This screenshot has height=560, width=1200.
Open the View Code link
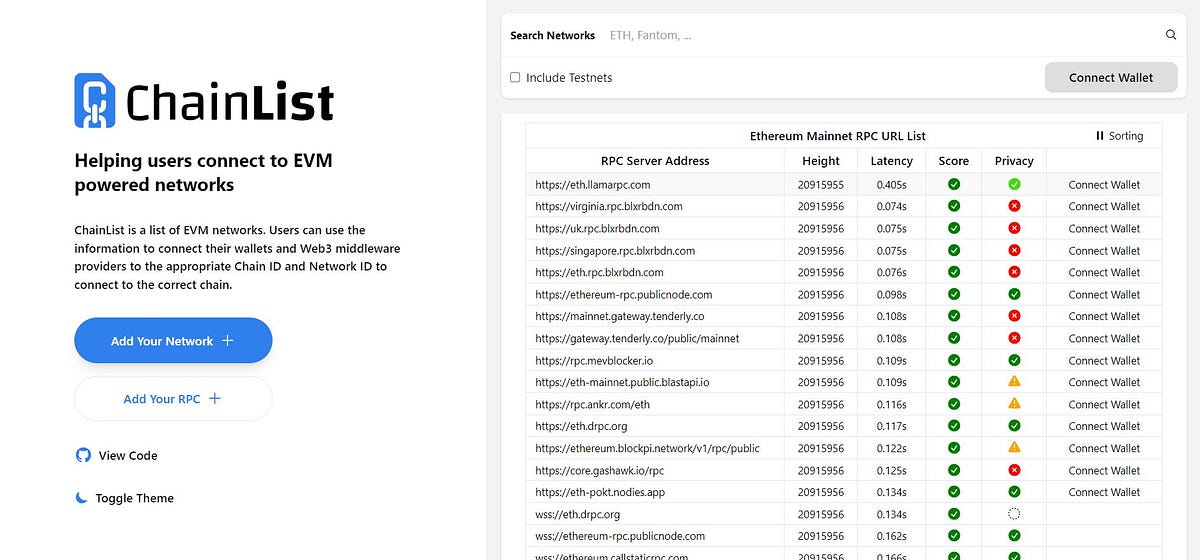point(117,455)
